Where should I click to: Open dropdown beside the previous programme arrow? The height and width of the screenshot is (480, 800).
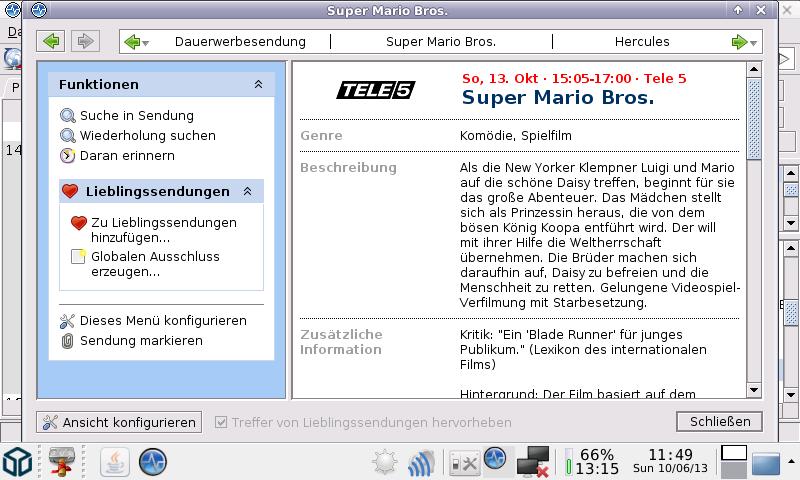point(146,43)
